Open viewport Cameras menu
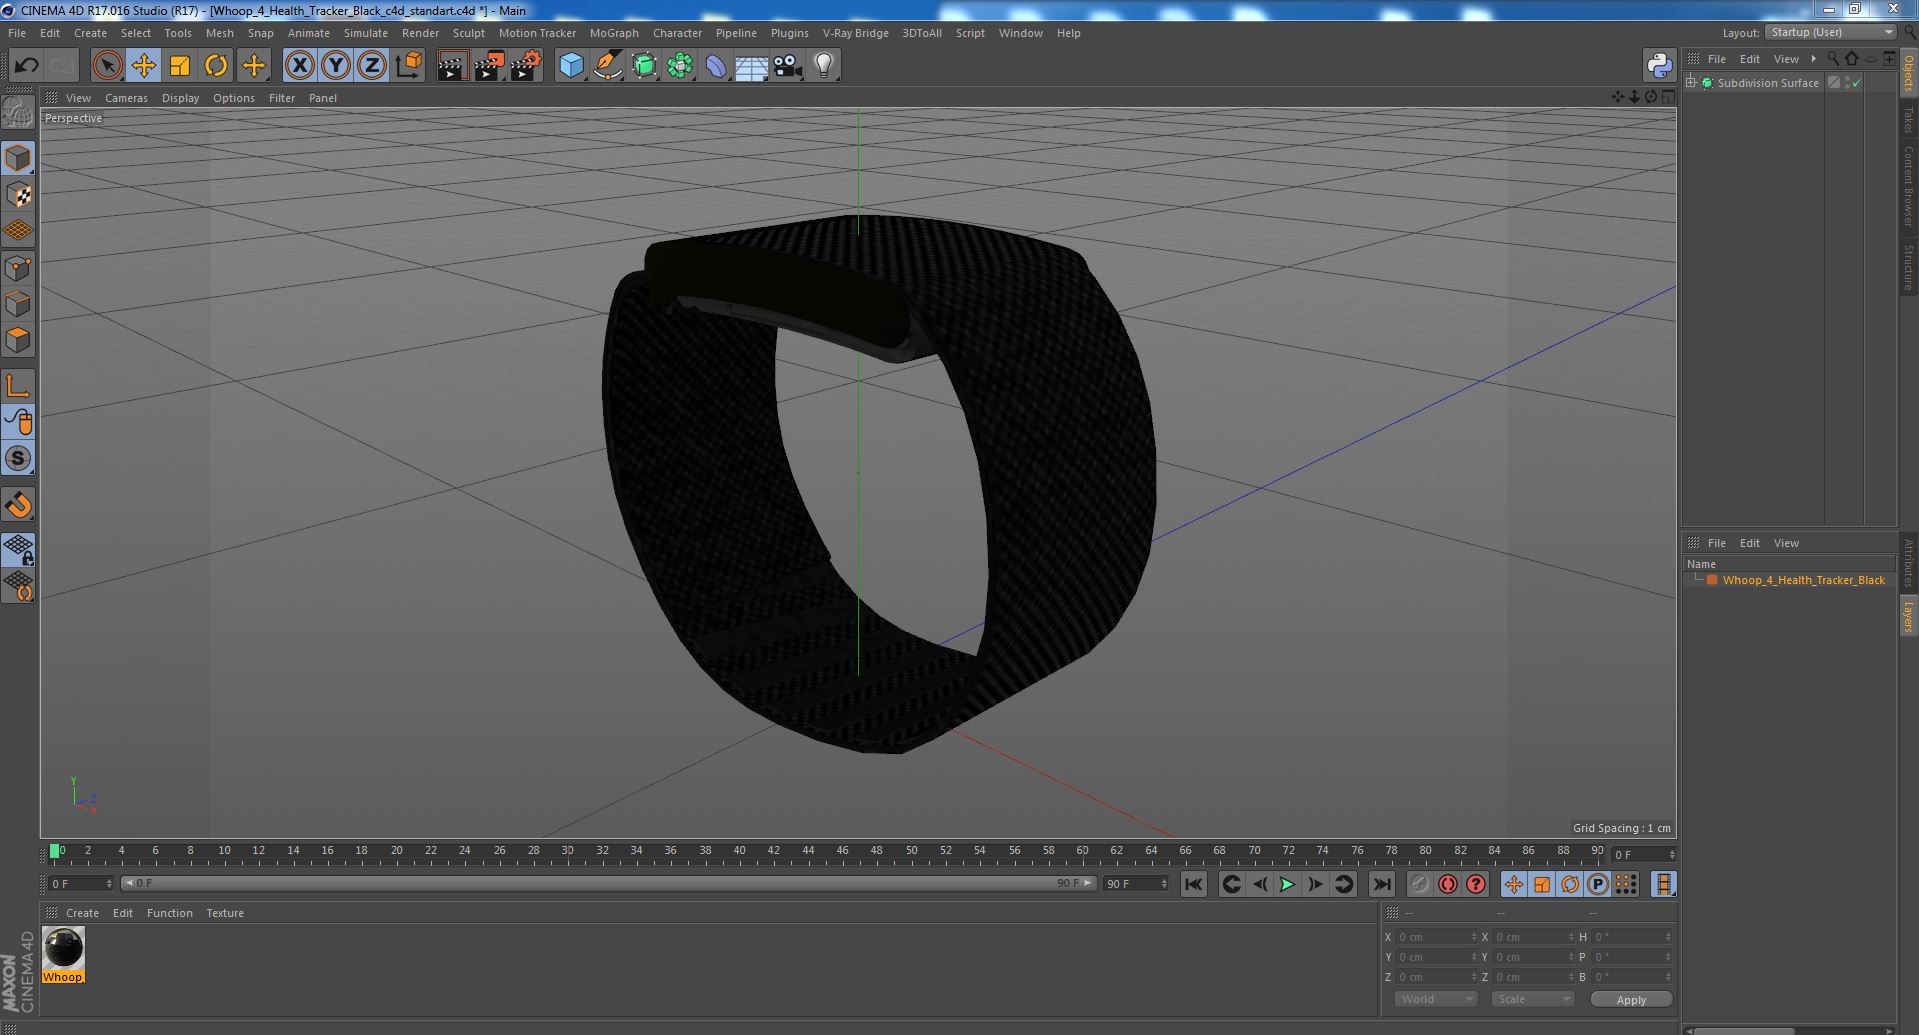The width and height of the screenshot is (1919, 1035). click(126, 98)
